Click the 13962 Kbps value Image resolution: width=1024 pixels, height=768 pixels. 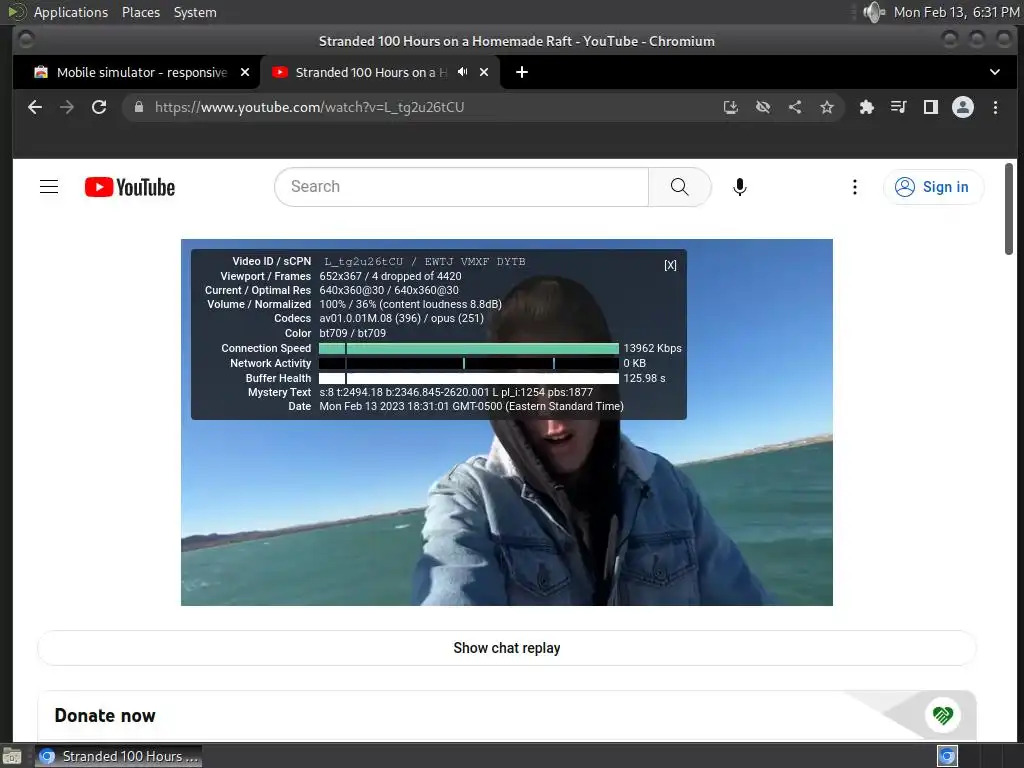pyautogui.click(x=652, y=348)
